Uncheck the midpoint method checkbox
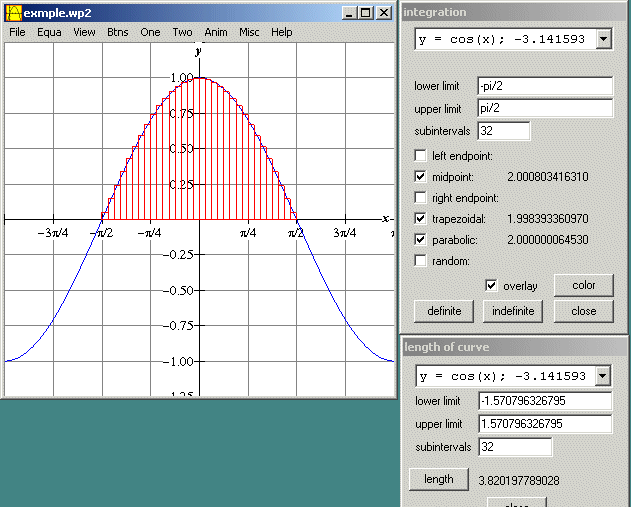 [420, 177]
